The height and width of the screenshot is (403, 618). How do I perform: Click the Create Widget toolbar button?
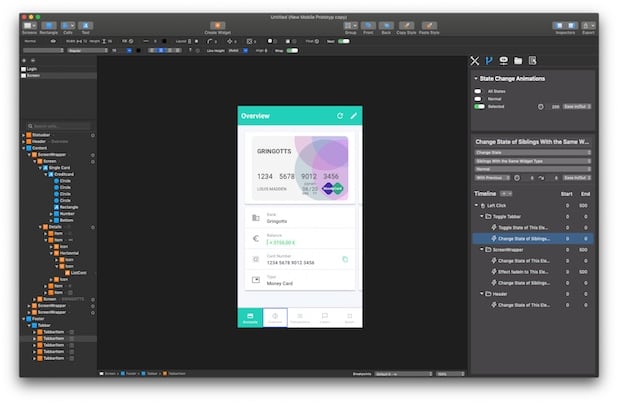218,26
